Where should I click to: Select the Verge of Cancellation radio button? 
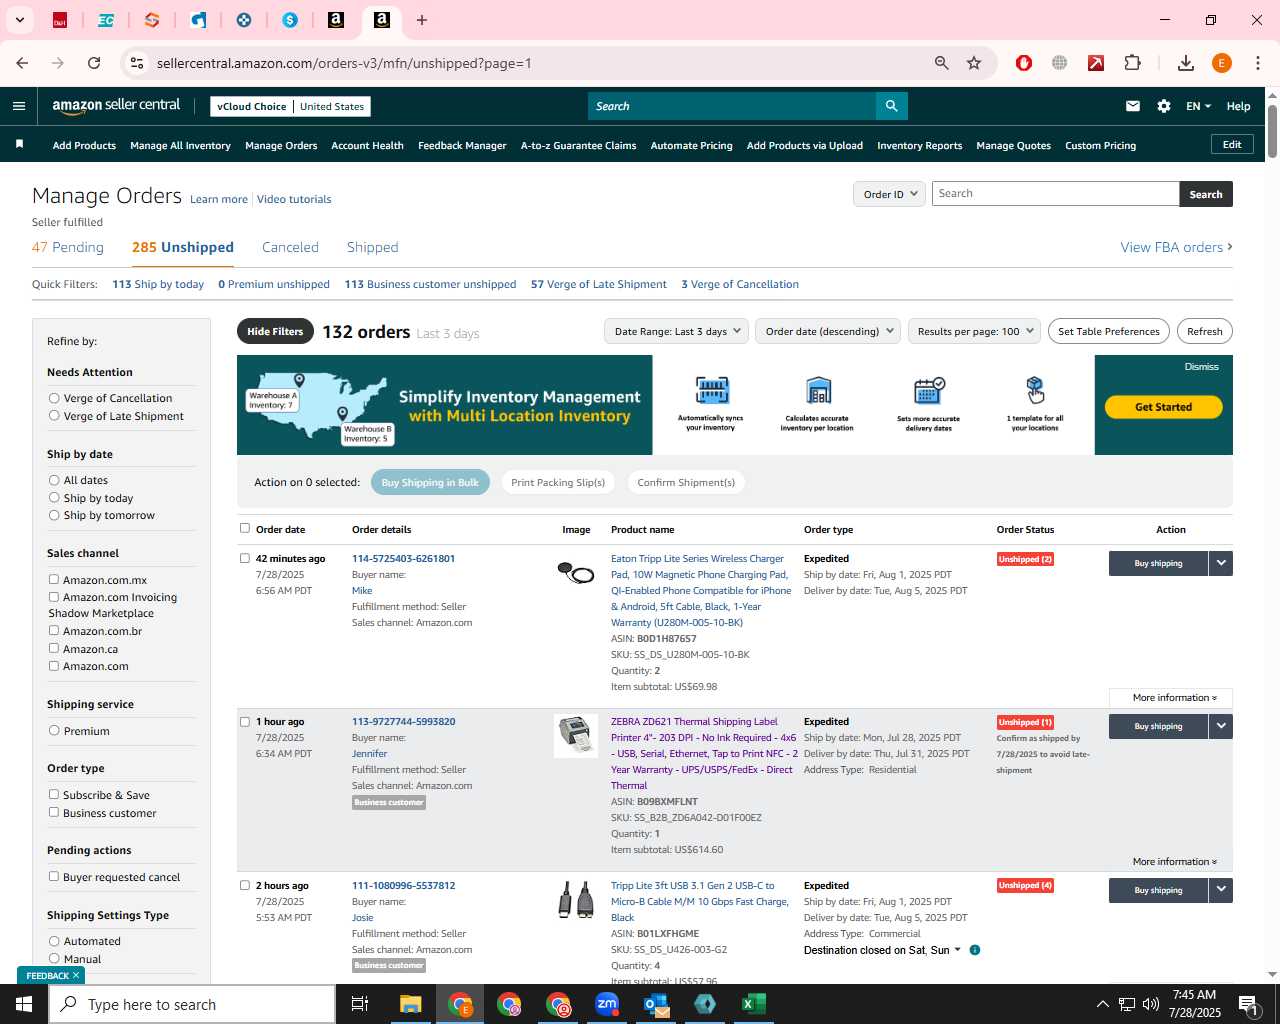click(x=54, y=398)
